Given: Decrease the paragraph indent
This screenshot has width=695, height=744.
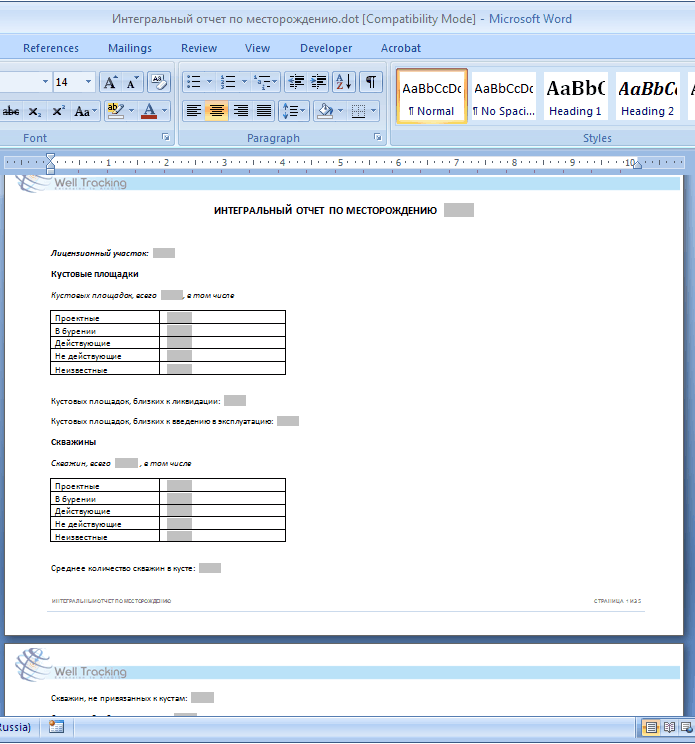Looking at the screenshot, I should (x=295, y=82).
